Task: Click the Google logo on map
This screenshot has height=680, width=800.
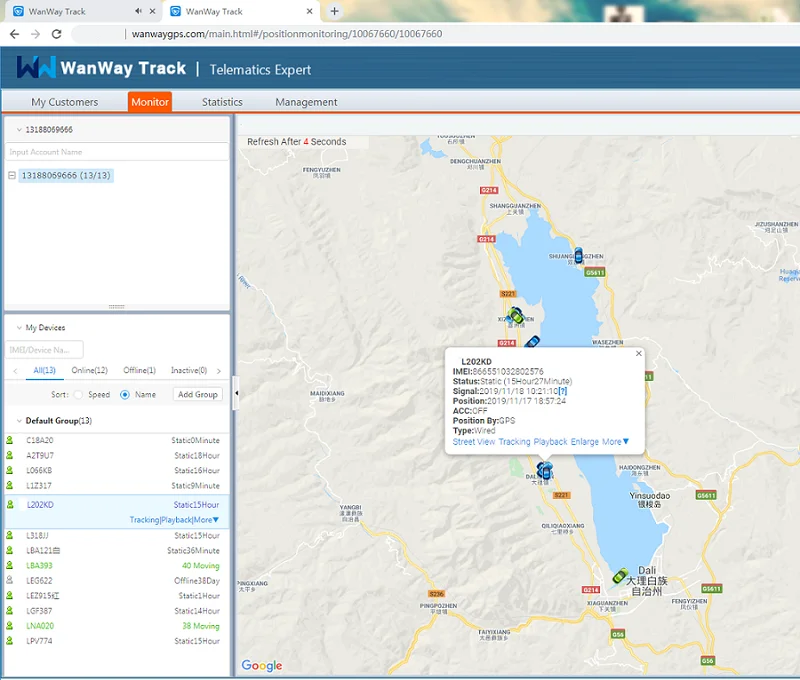Action: tap(262, 665)
